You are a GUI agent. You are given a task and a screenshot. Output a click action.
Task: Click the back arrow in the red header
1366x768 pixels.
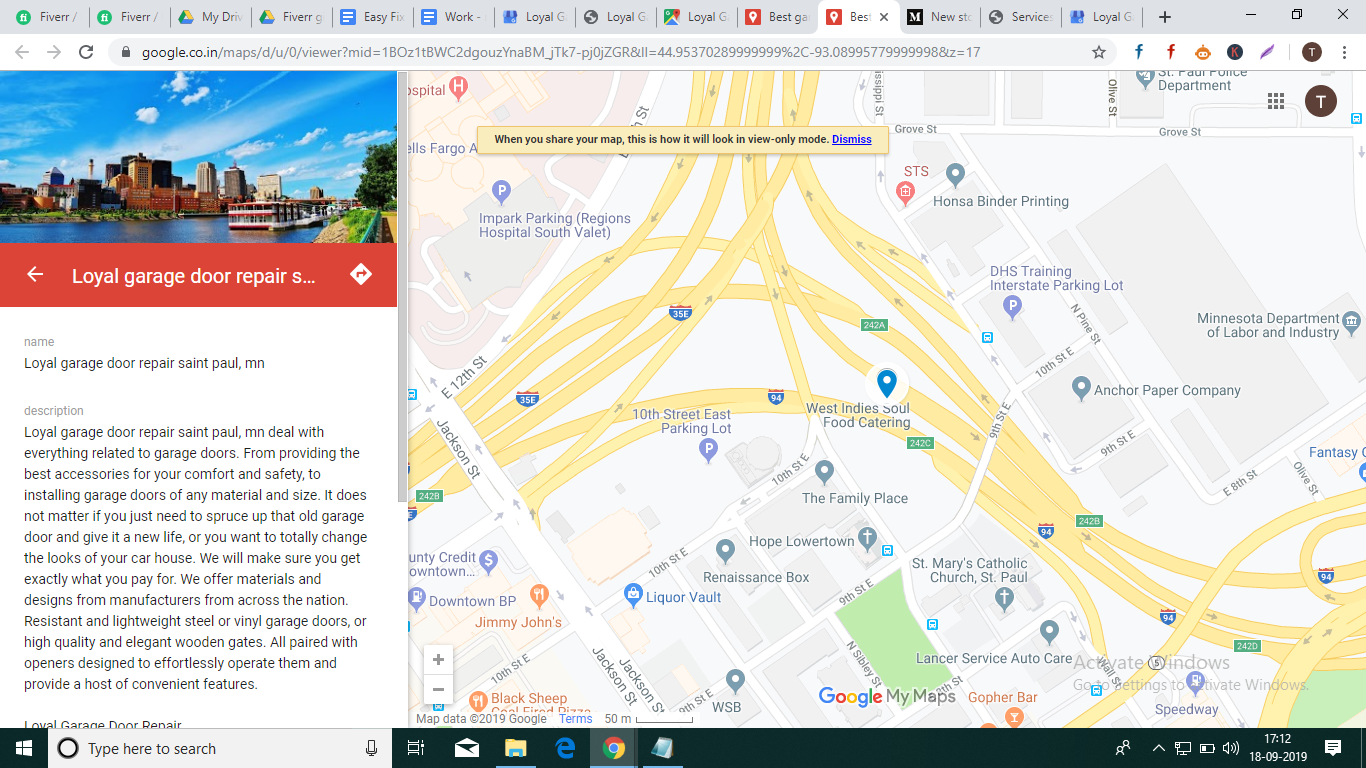click(35, 274)
